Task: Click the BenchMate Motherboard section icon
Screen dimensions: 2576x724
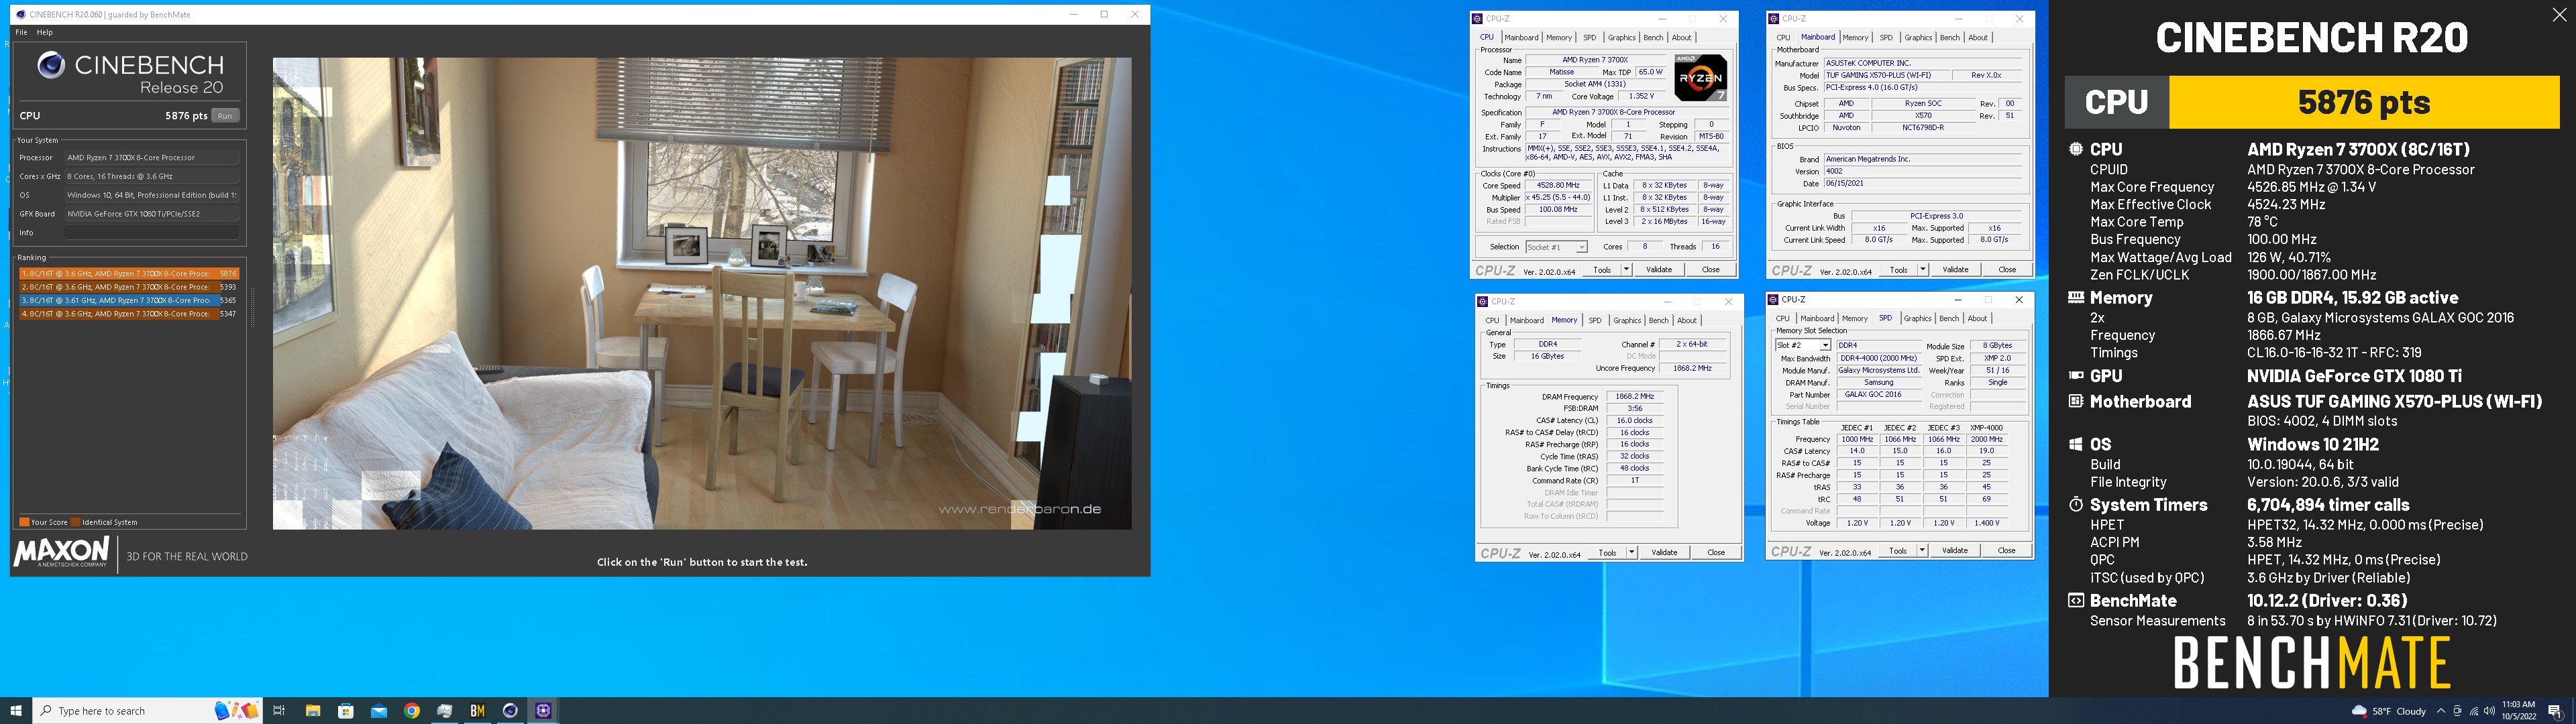Action: click(2076, 401)
